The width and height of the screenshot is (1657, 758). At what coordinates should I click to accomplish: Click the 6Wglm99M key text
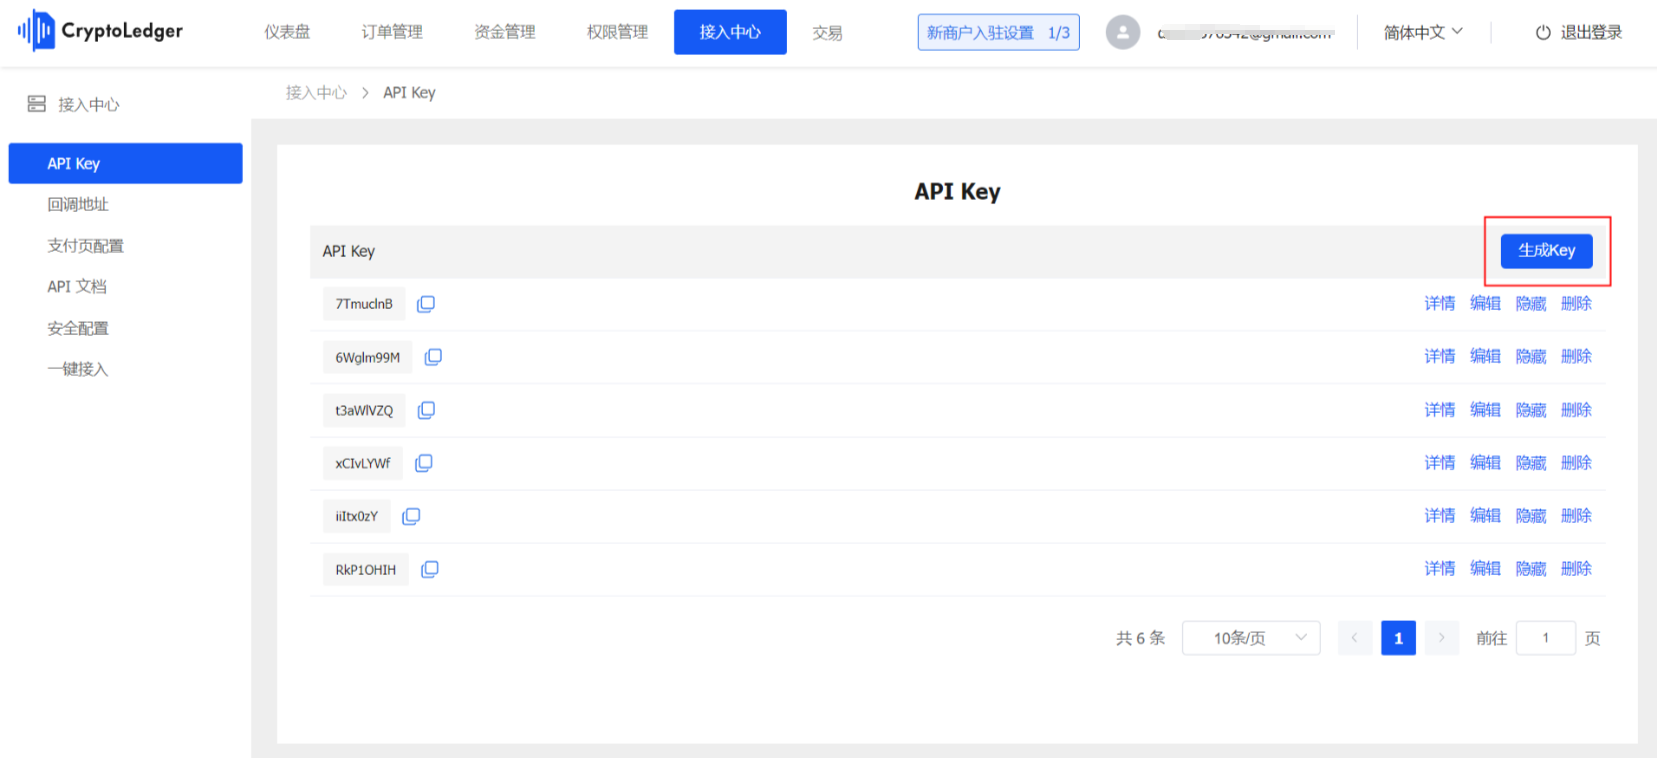click(368, 357)
